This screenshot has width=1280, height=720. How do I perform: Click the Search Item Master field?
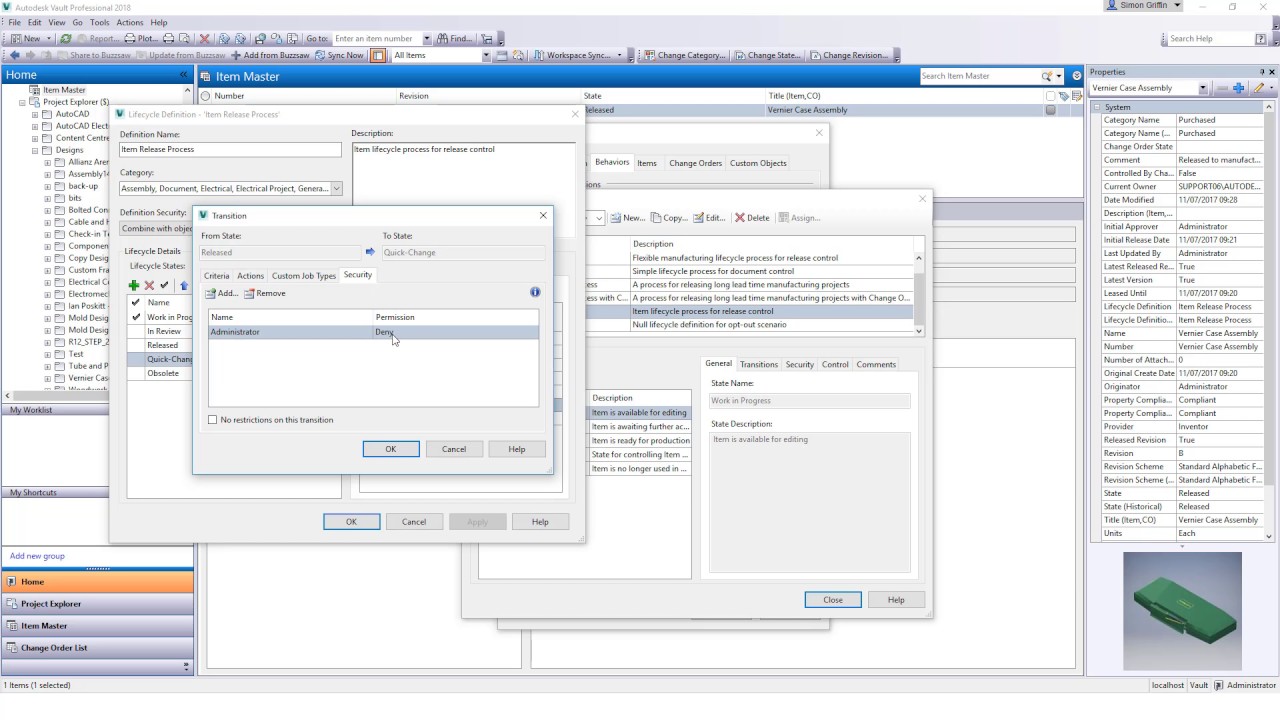tap(979, 76)
